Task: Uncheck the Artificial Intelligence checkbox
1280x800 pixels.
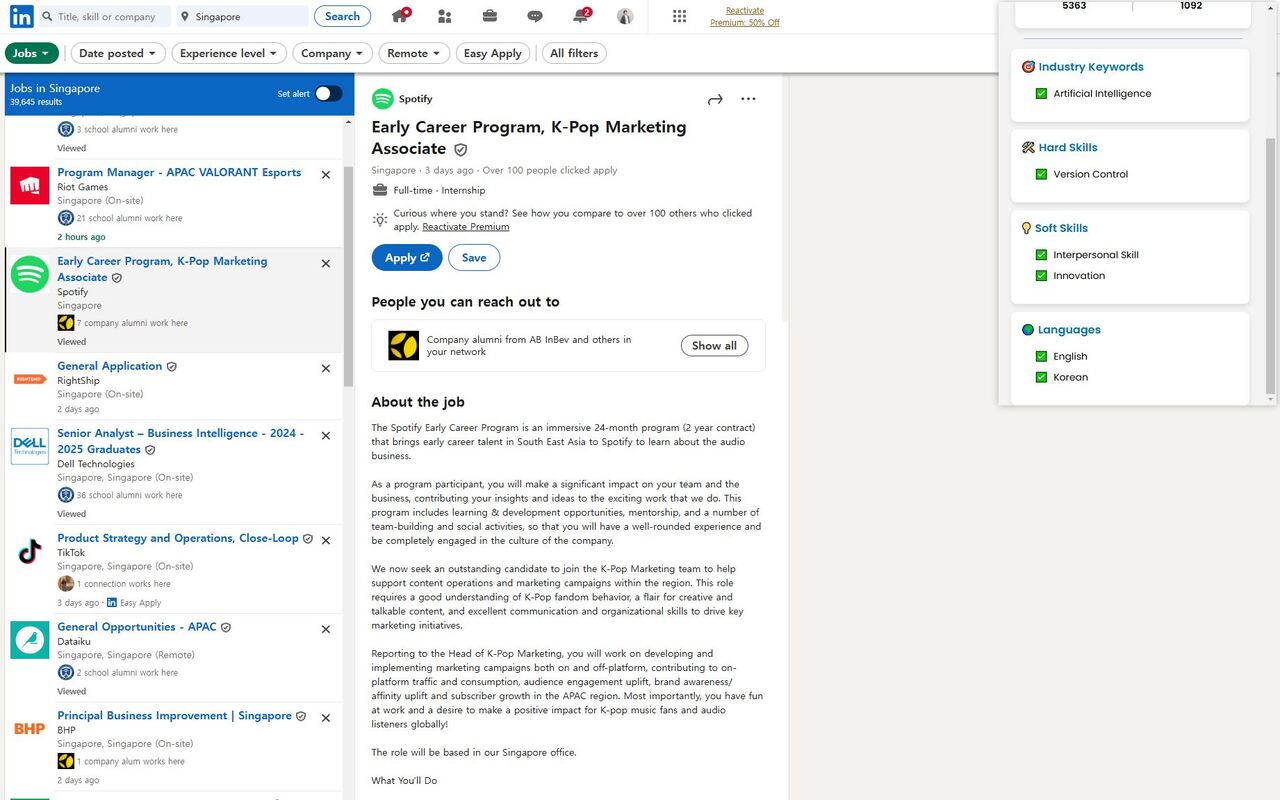Action: (x=1041, y=94)
